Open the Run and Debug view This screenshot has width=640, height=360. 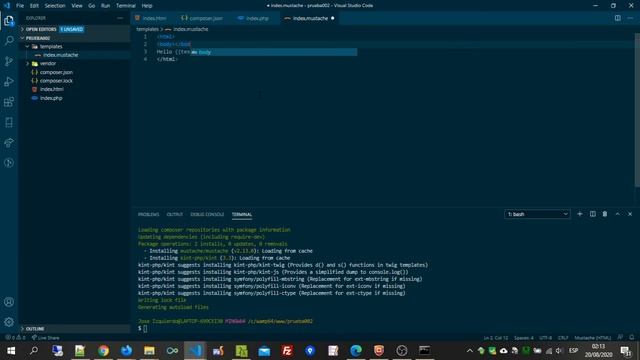coord(9,82)
